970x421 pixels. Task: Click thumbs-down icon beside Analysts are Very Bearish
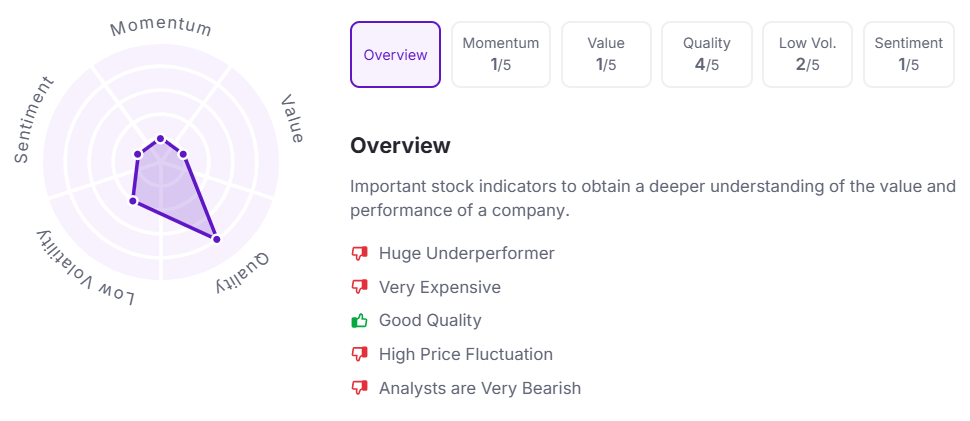point(360,388)
